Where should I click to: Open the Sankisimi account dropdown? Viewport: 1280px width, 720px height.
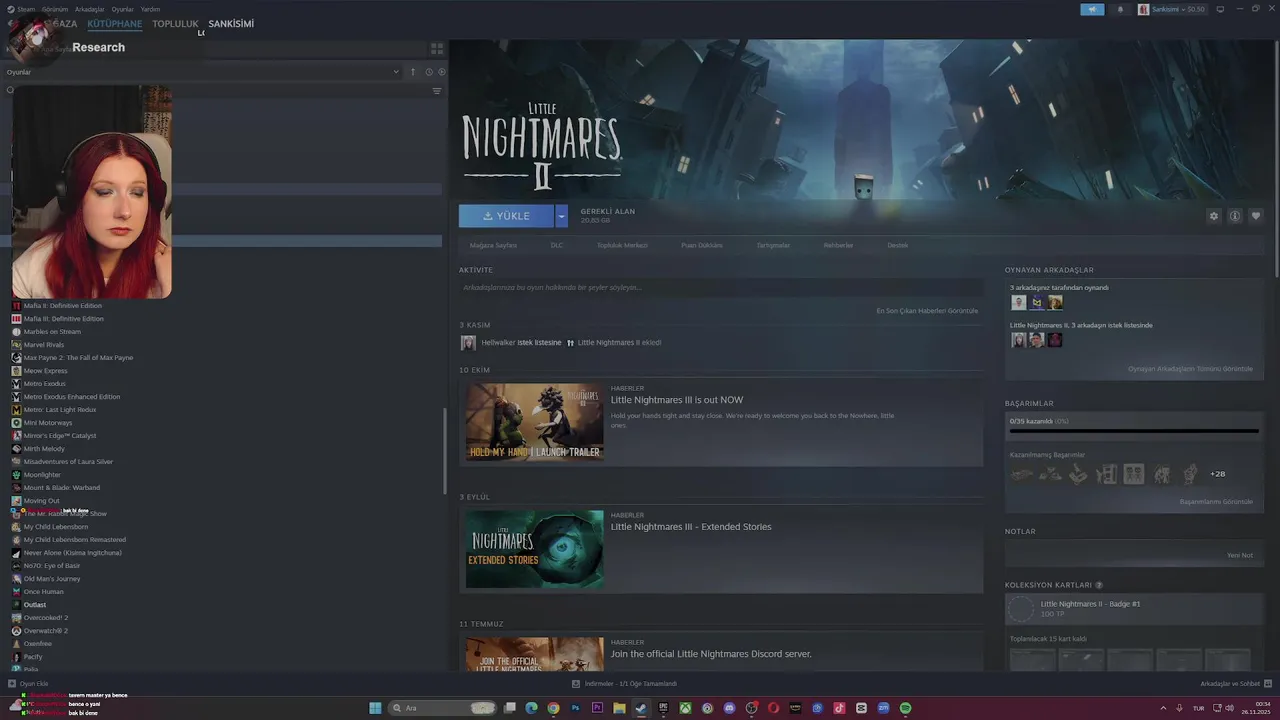[x=1171, y=9]
